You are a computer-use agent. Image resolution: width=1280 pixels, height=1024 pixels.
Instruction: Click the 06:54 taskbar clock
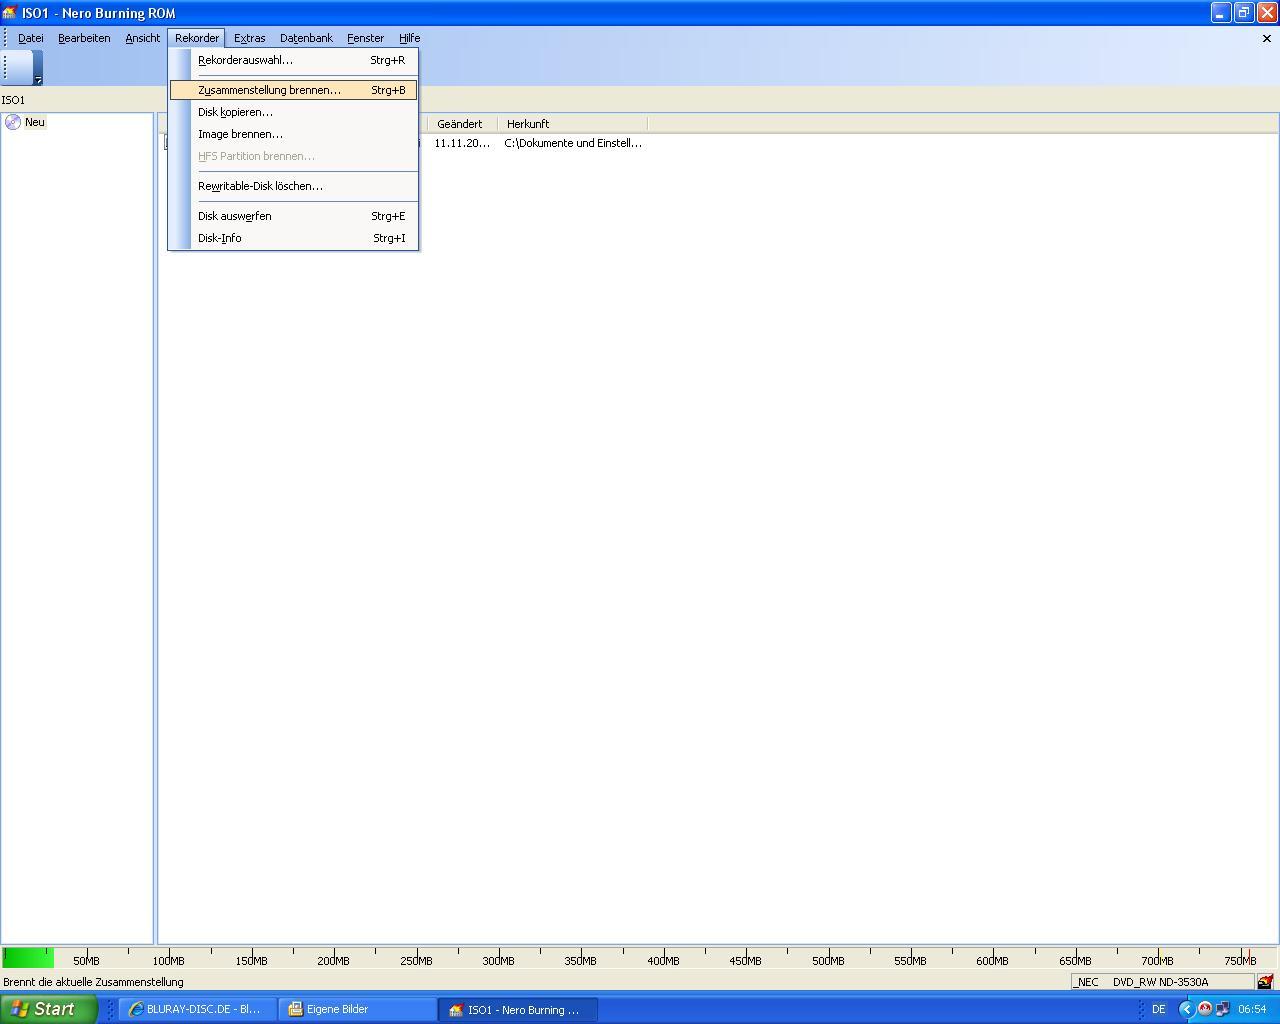tap(1252, 1009)
